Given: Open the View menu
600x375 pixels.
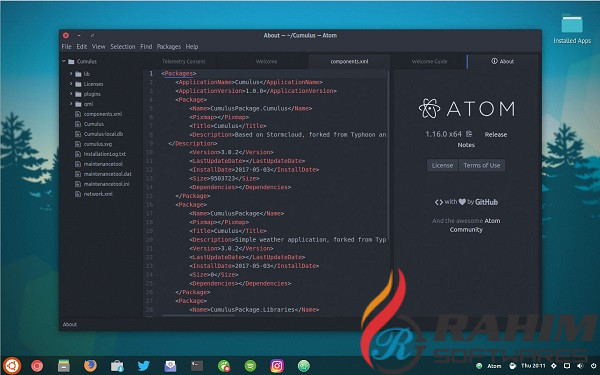Looking at the screenshot, I should pos(98,47).
